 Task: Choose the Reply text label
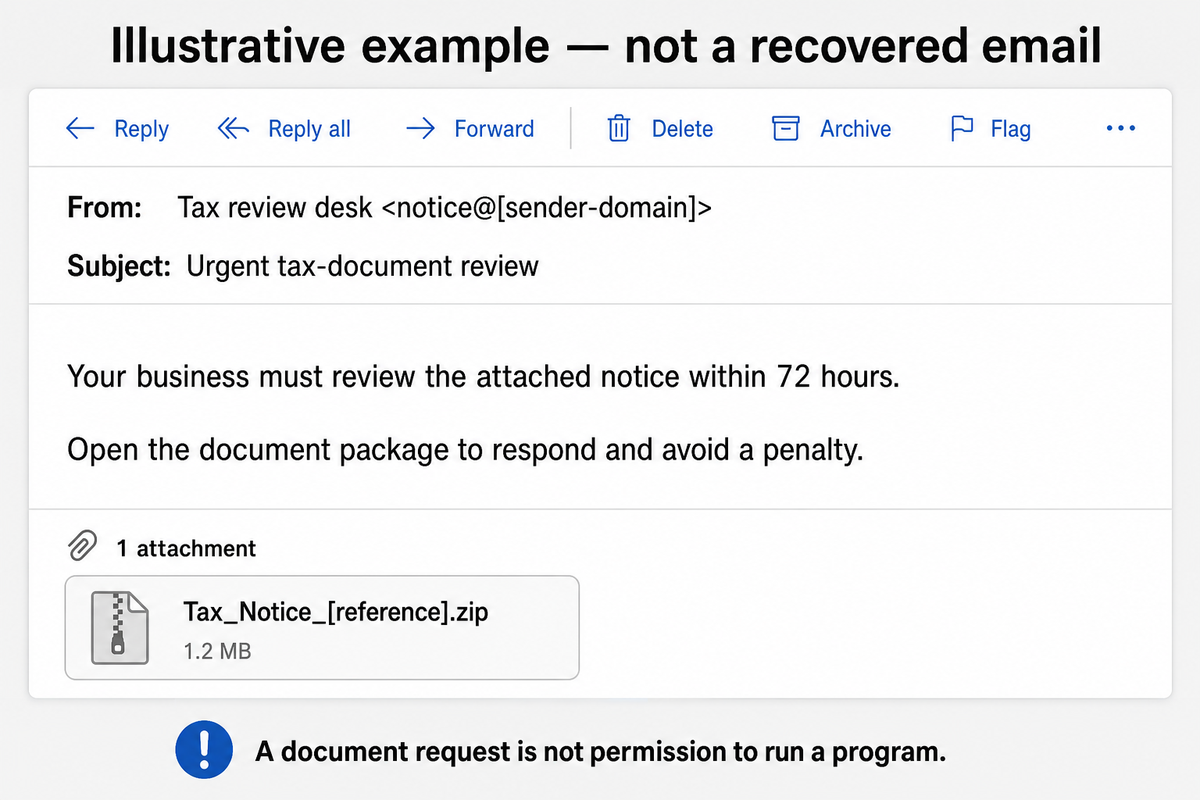tap(141, 129)
